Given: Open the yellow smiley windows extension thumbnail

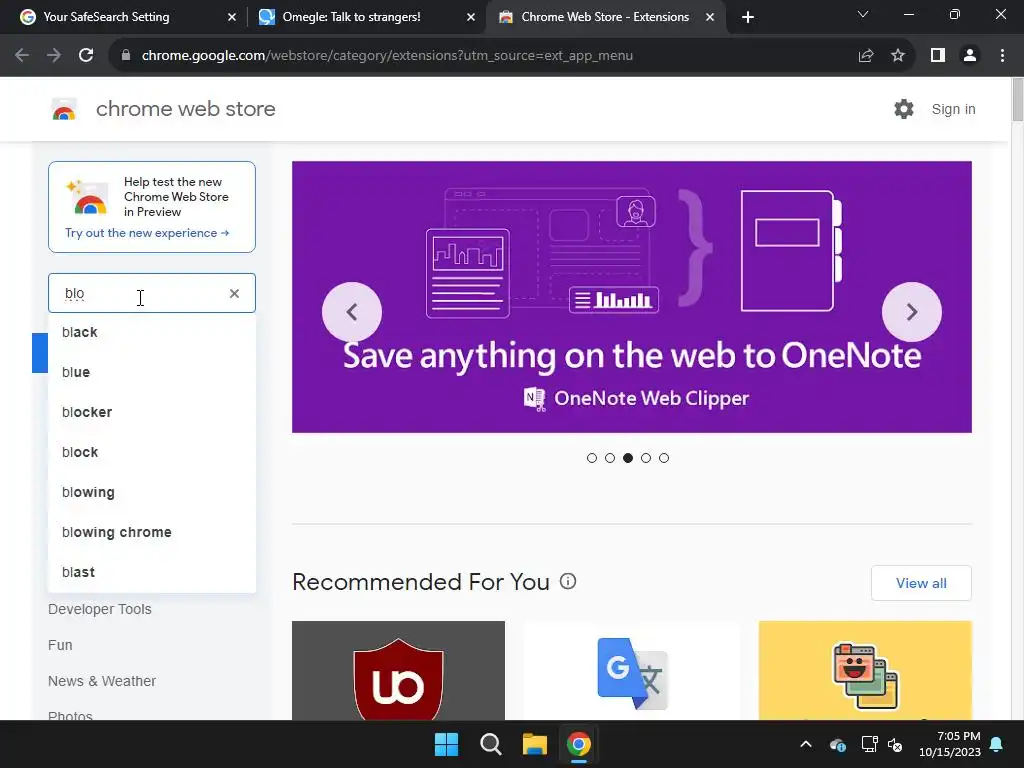Looking at the screenshot, I should [865, 671].
